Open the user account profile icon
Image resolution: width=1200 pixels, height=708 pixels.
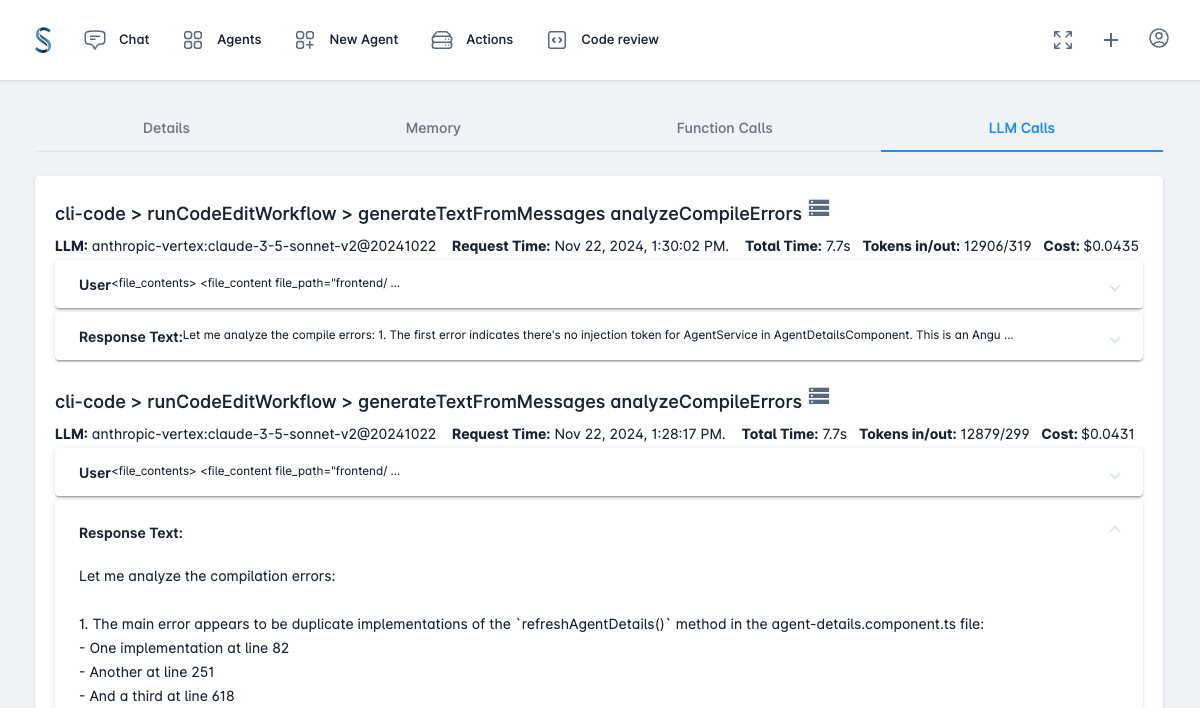pyautogui.click(x=1159, y=39)
